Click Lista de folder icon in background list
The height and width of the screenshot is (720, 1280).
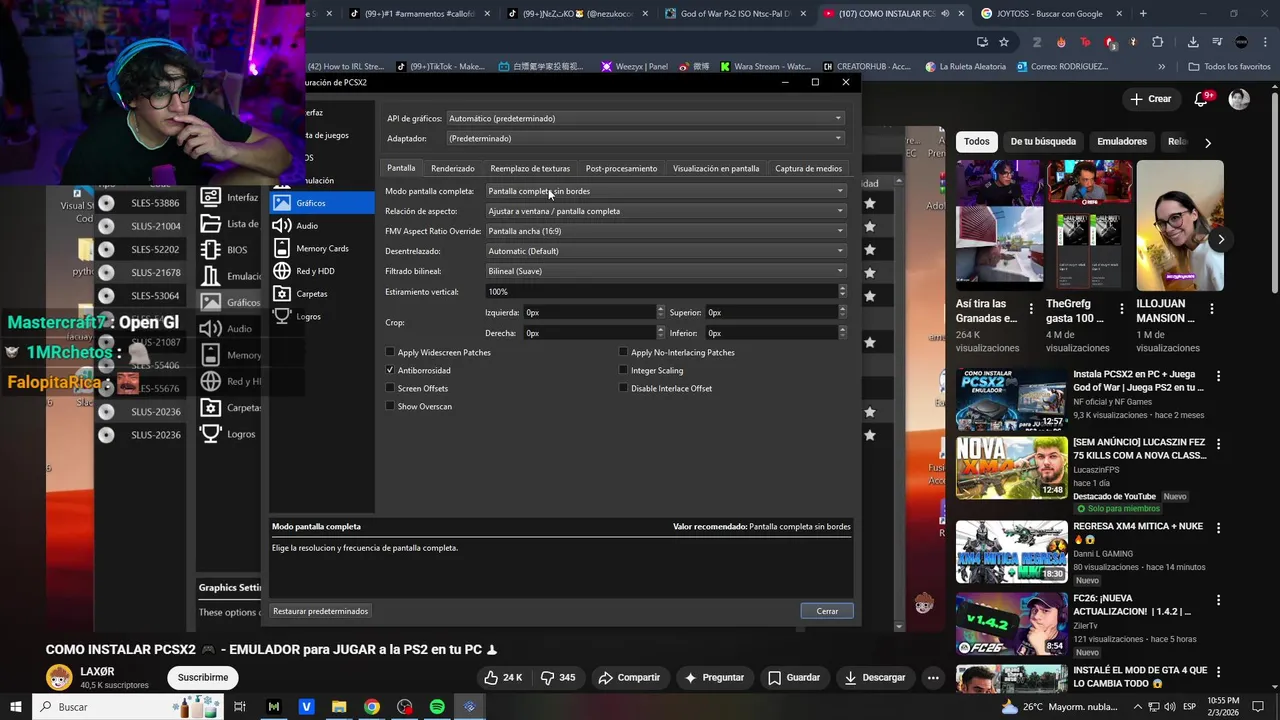tap(210, 224)
